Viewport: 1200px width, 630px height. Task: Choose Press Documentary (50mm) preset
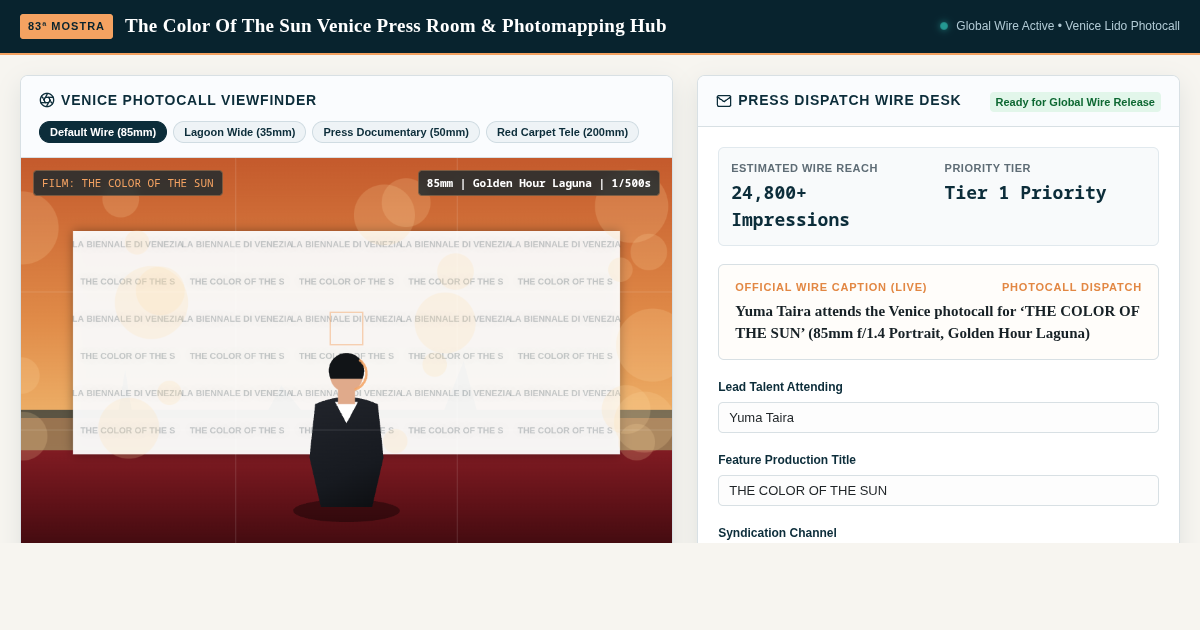pyautogui.click(x=396, y=132)
